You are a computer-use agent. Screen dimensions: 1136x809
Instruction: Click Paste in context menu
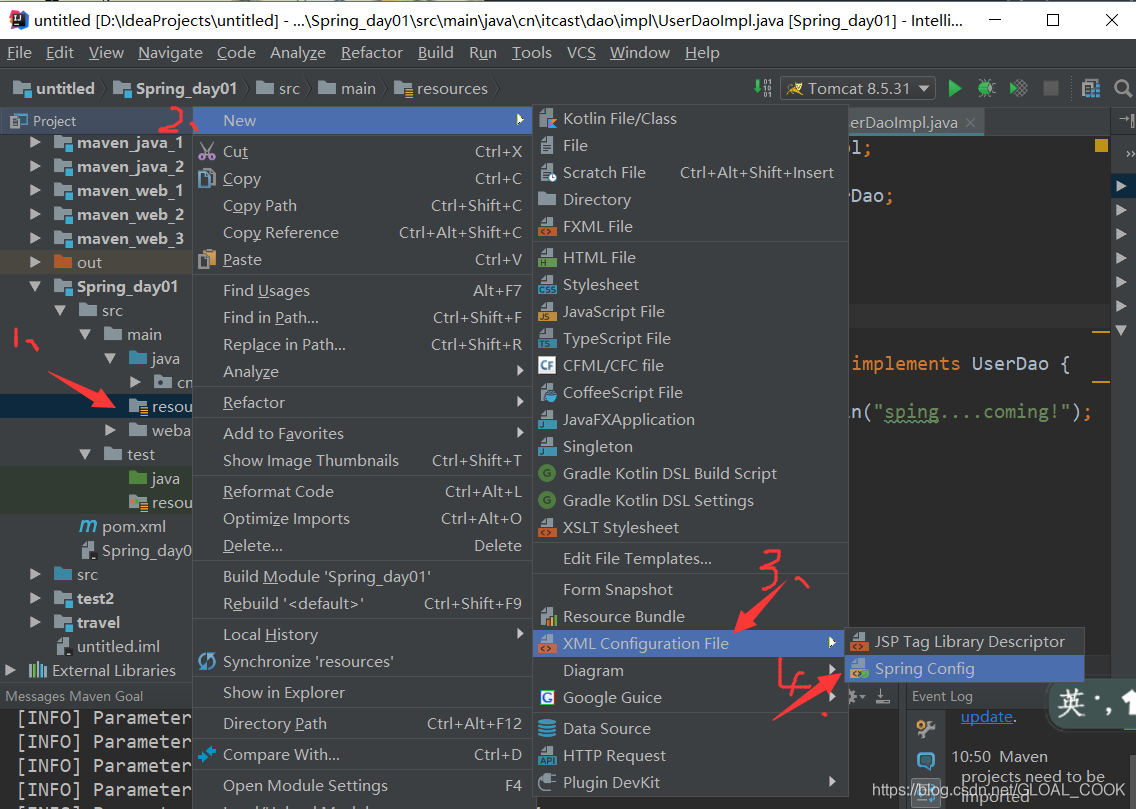(362, 259)
